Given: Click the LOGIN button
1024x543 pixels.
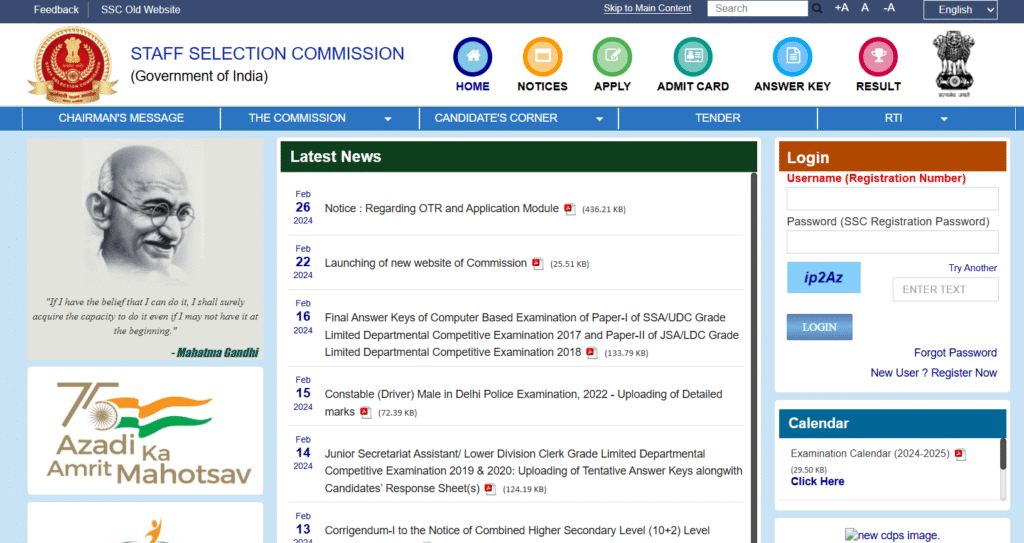Looking at the screenshot, I should tap(820, 327).
